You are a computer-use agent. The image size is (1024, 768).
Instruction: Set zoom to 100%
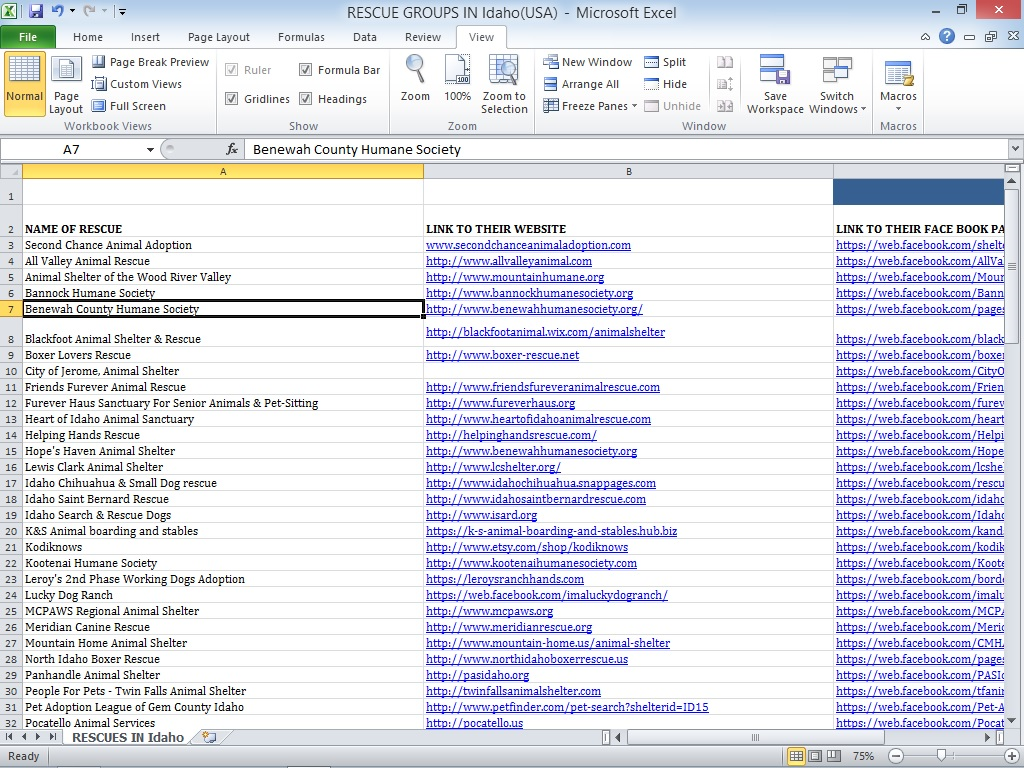pyautogui.click(x=457, y=78)
